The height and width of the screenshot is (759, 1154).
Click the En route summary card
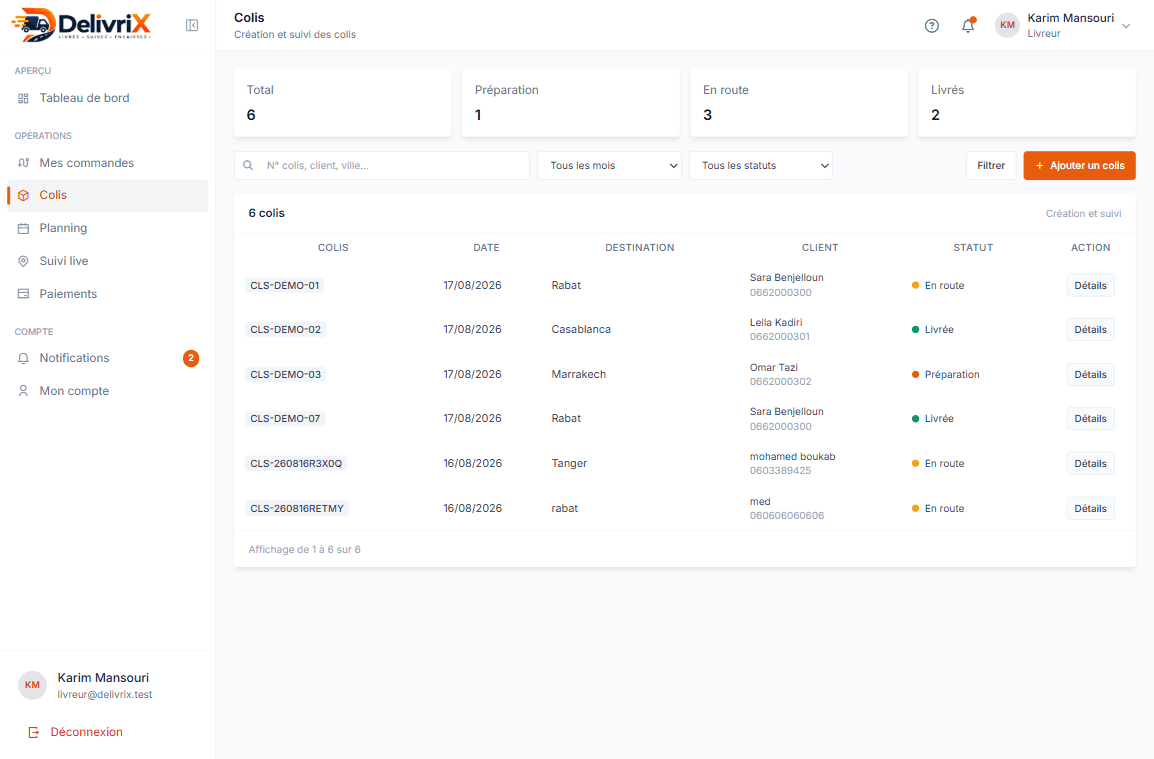click(x=799, y=103)
